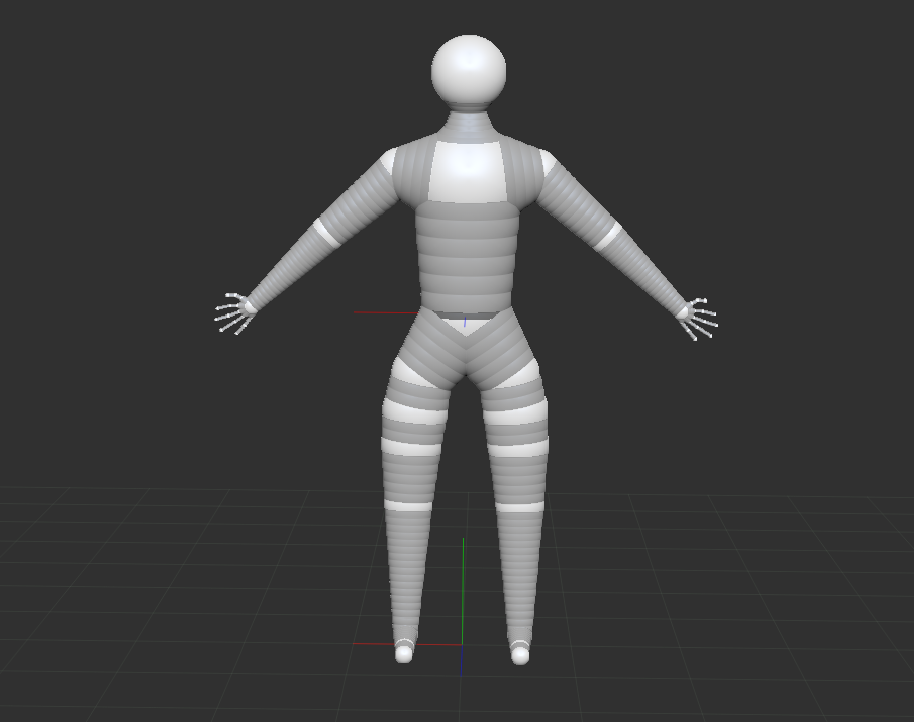Click the hand with fingers on screen-right
914x722 pixels.
tap(696, 317)
